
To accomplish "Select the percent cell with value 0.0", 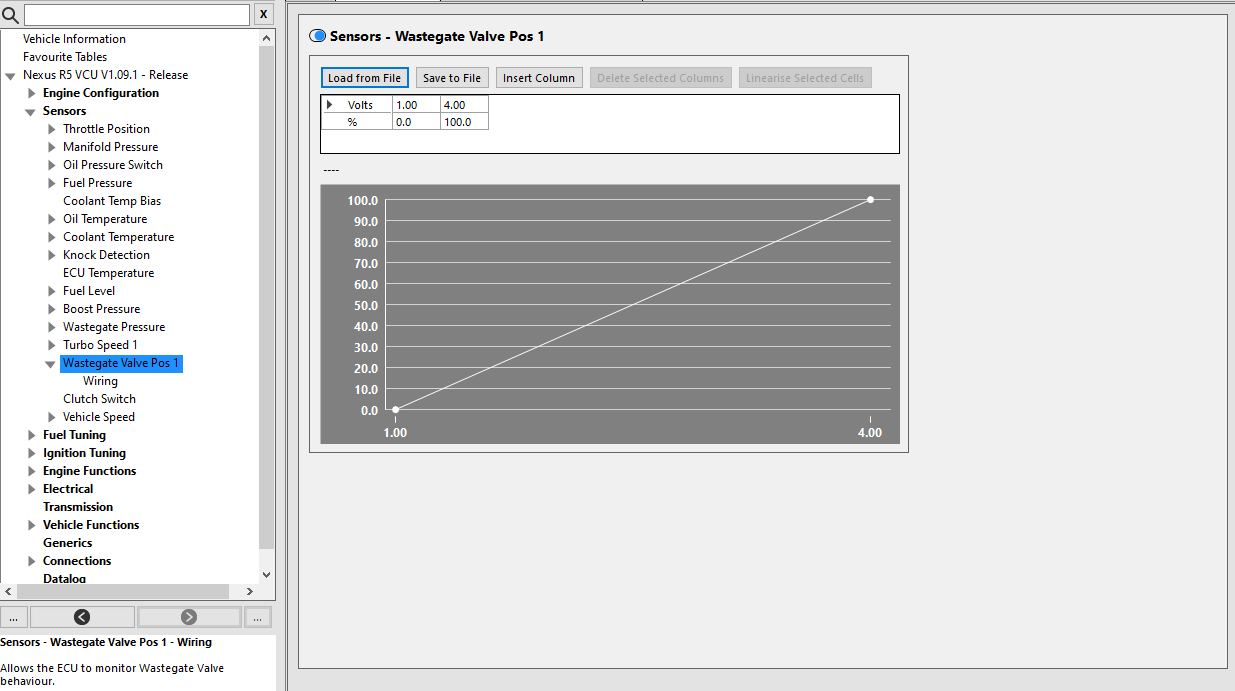I will [x=416, y=122].
